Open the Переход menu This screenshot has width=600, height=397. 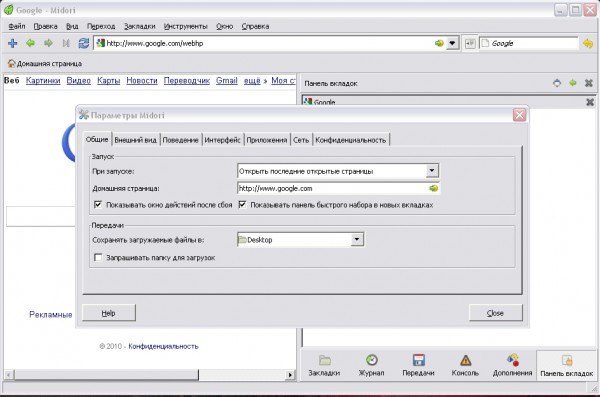(x=101, y=26)
